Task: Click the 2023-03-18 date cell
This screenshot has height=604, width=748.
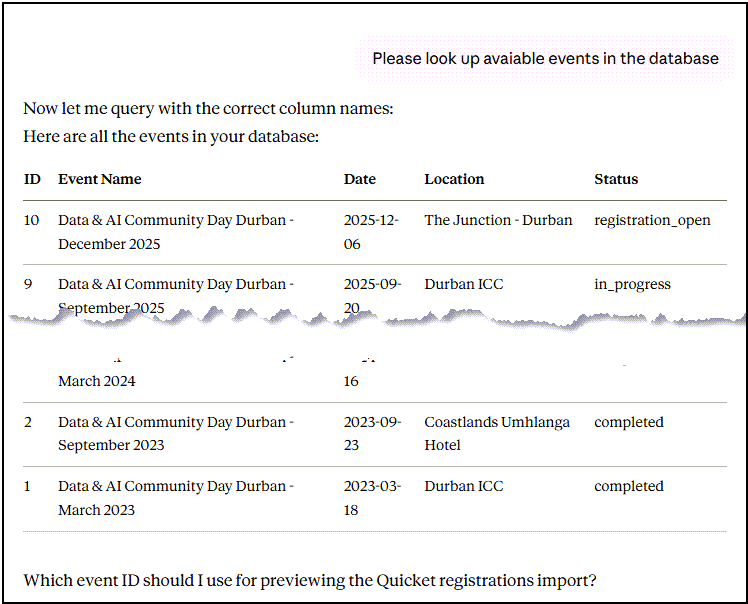Action: [x=372, y=498]
